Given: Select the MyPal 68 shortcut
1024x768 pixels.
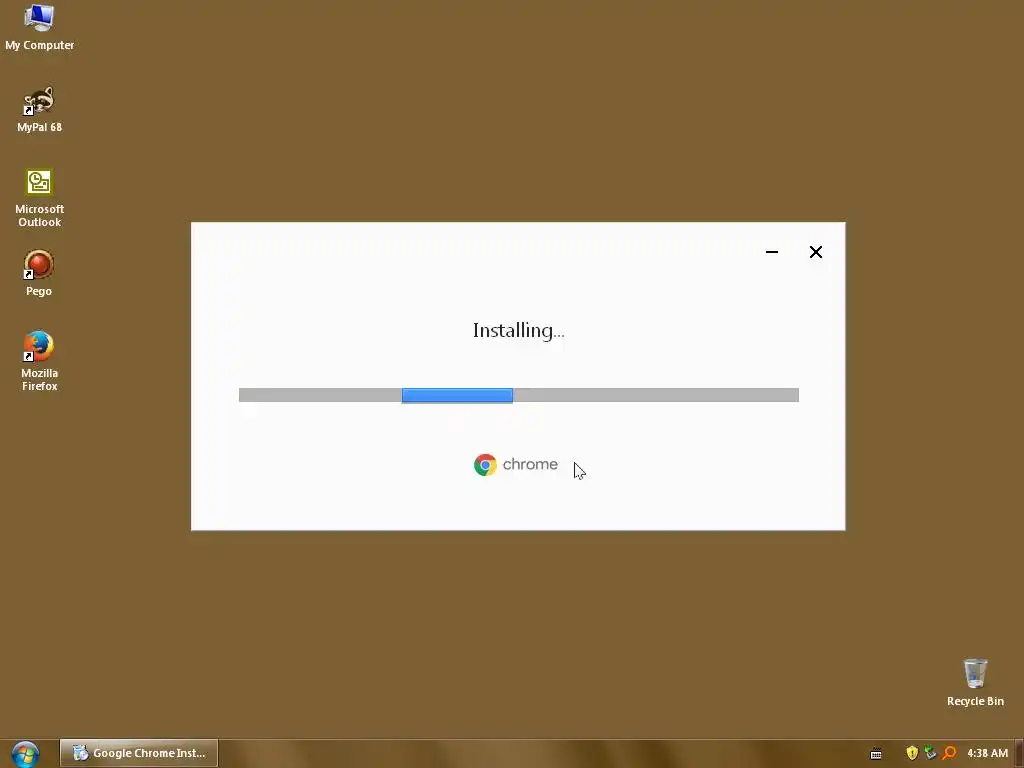Looking at the screenshot, I should (39, 109).
